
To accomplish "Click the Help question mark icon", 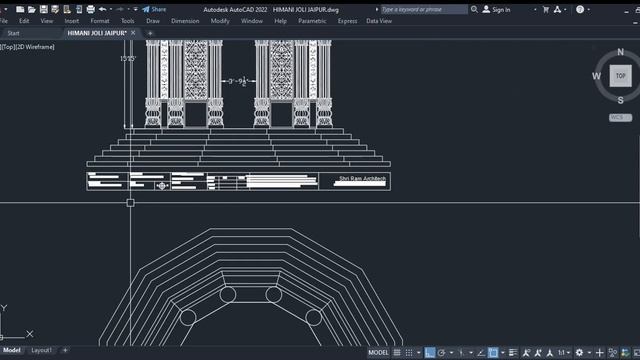I will pos(580,9).
